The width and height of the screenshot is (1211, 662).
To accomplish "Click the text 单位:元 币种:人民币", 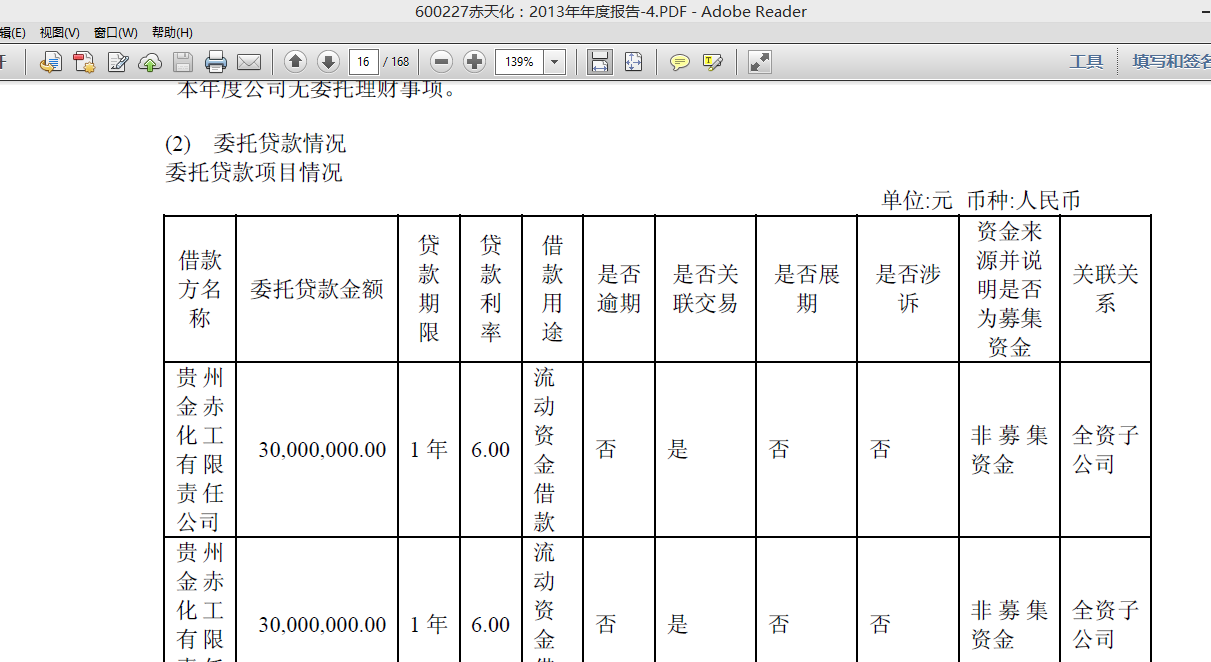I will (981, 200).
